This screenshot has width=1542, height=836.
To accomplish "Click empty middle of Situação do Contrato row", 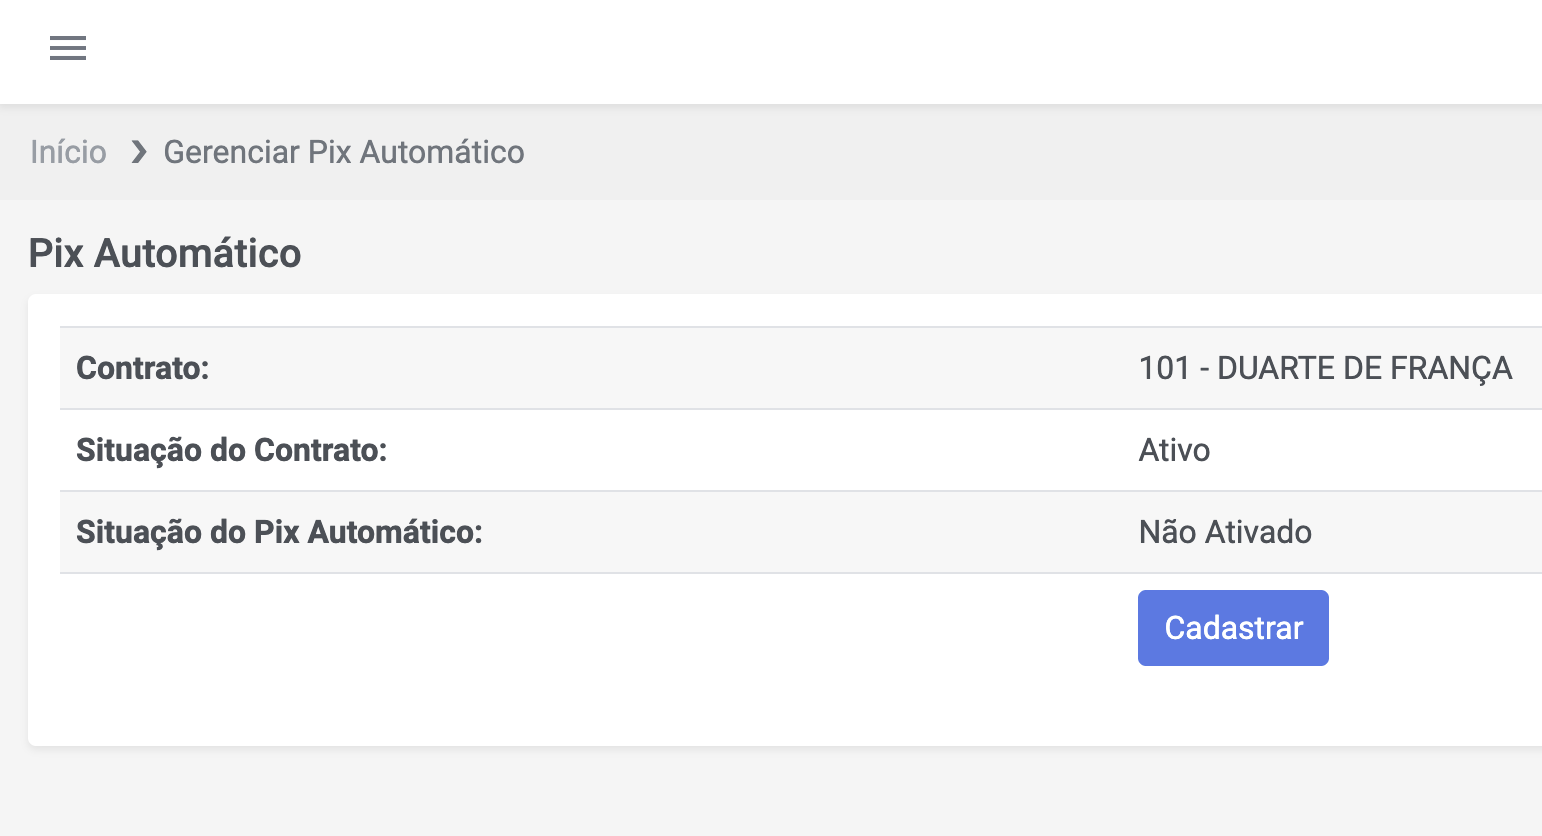I will [x=760, y=450].
